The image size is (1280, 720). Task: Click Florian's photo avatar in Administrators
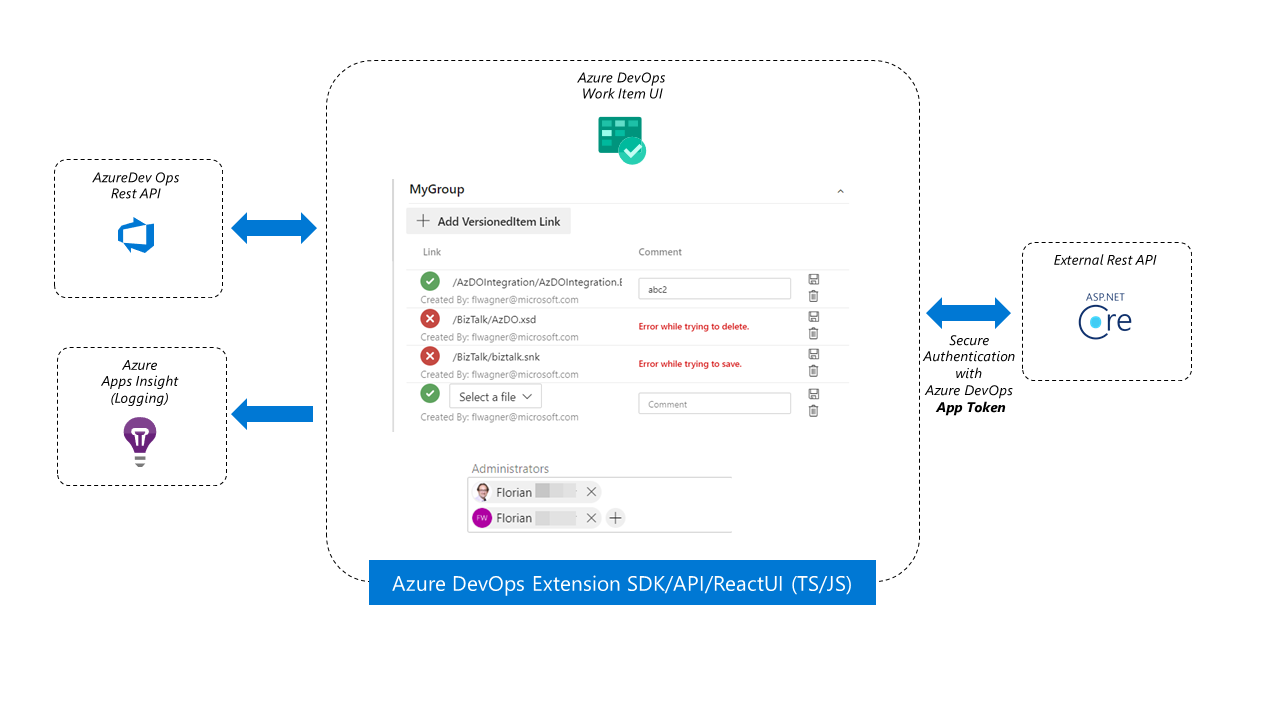(482, 492)
